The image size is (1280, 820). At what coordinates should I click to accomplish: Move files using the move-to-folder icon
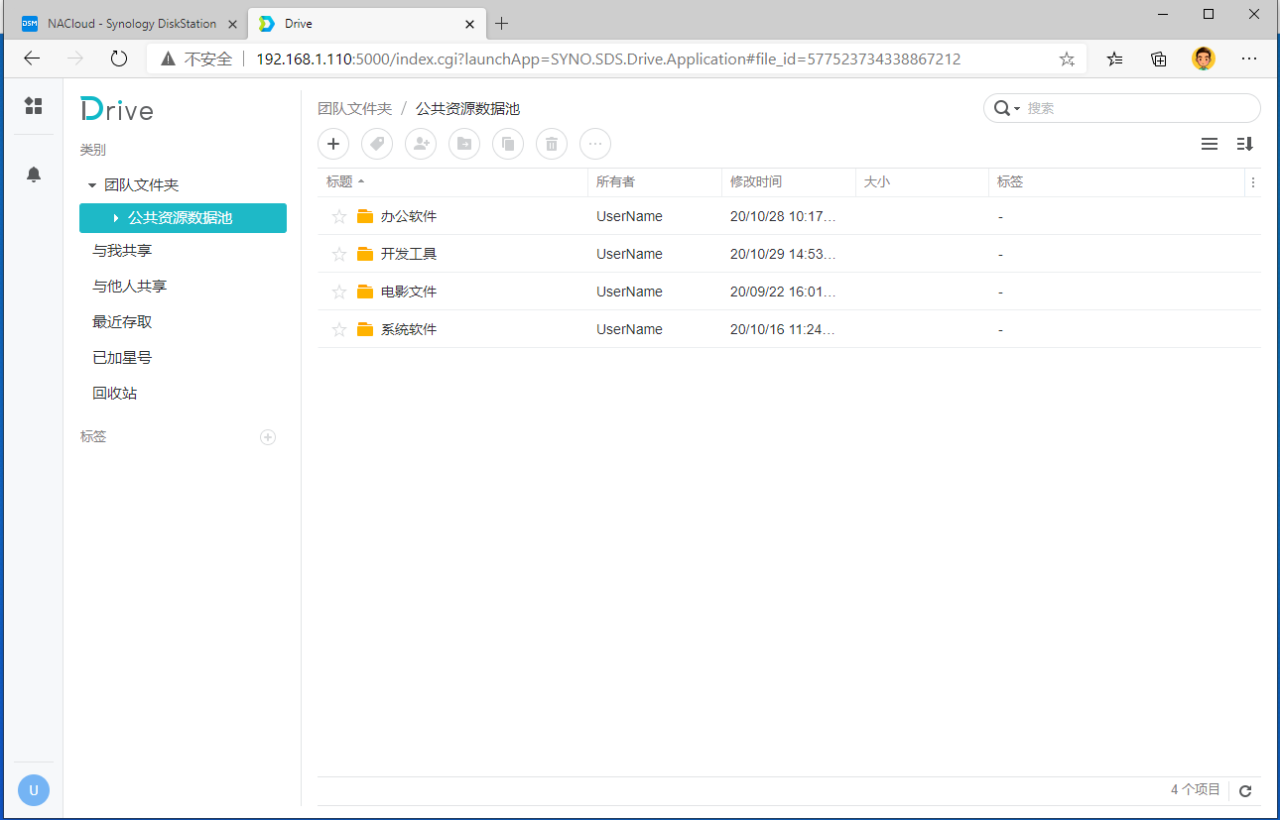[x=464, y=143]
